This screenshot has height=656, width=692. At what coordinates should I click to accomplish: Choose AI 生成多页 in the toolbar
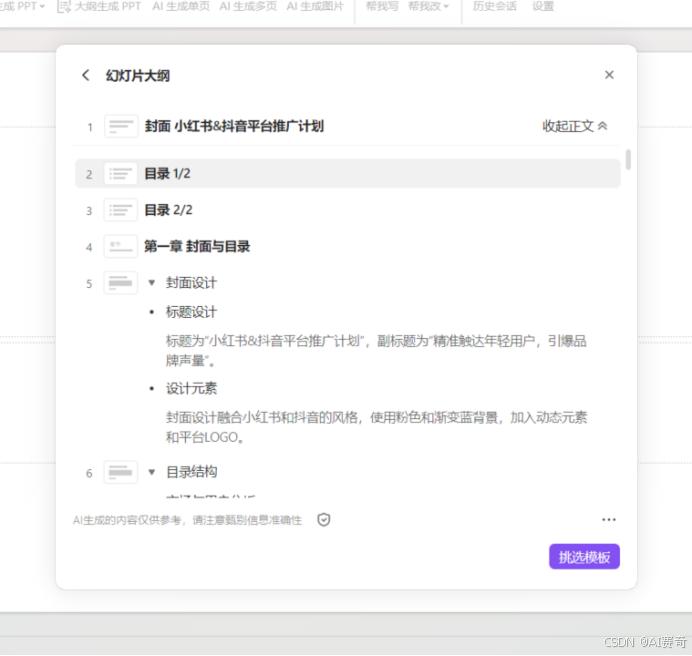coord(248,7)
